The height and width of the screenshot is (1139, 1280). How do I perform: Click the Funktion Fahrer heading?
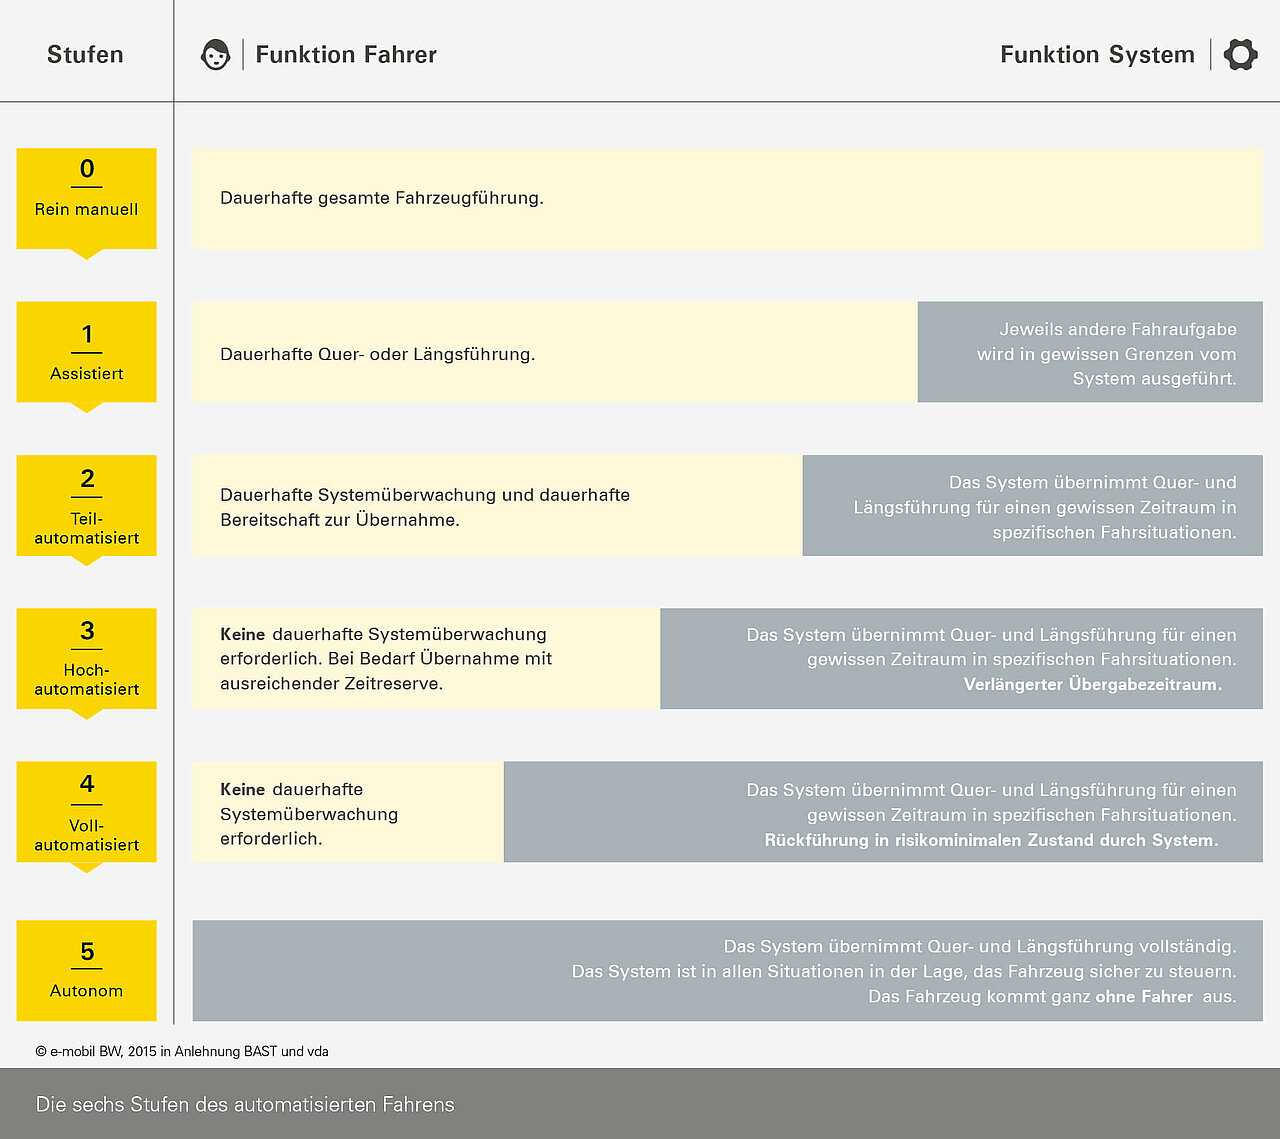tap(346, 55)
